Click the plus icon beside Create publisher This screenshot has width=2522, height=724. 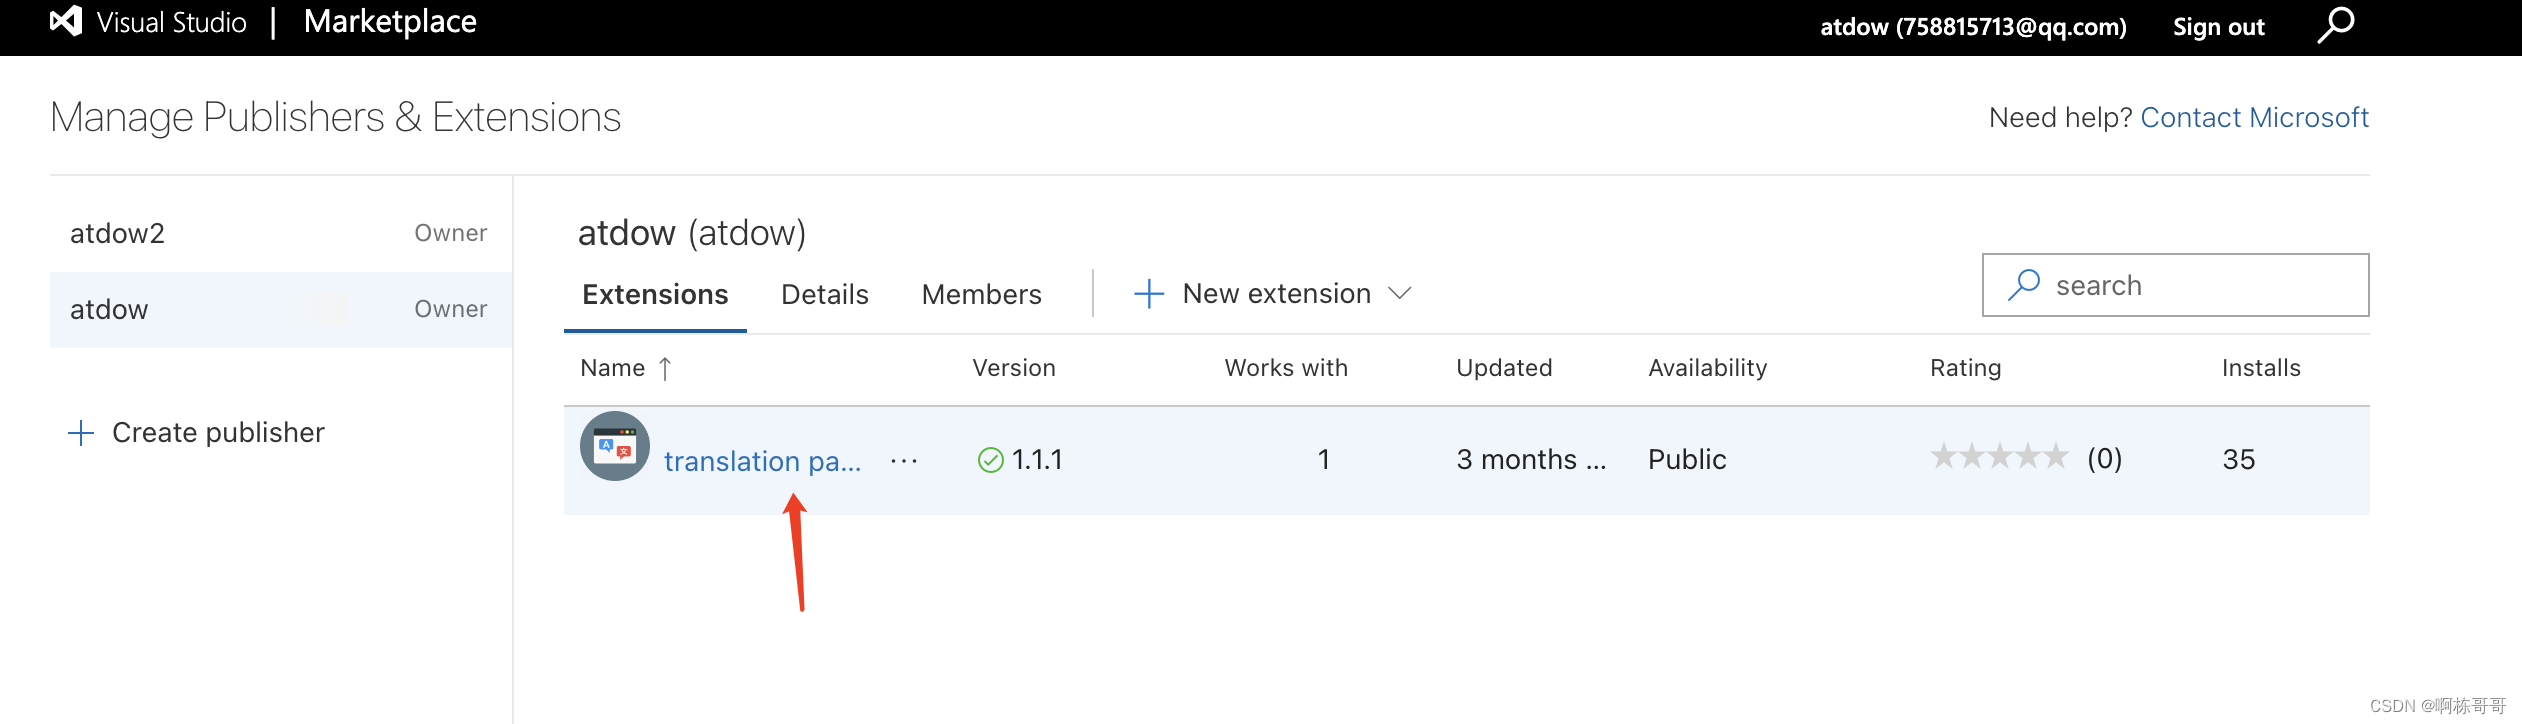click(81, 433)
